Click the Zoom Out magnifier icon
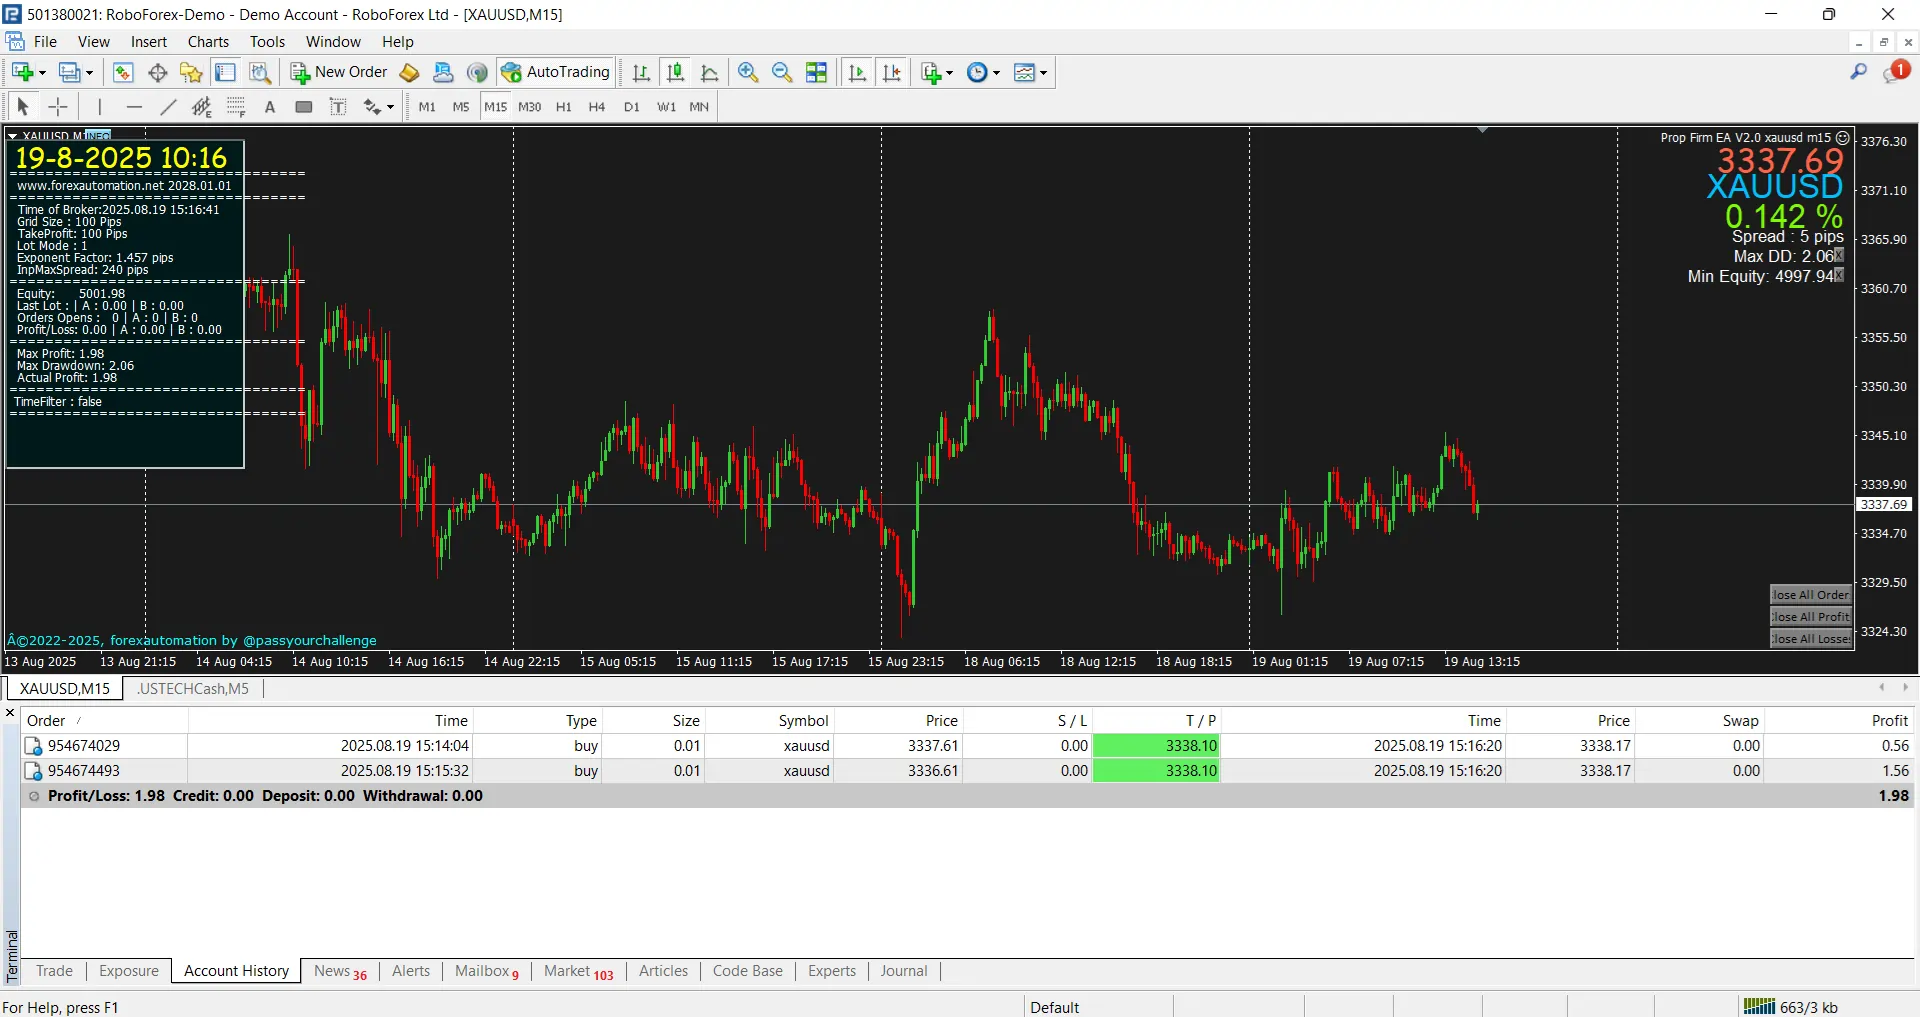The width and height of the screenshot is (1920, 1017). [x=782, y=72]
